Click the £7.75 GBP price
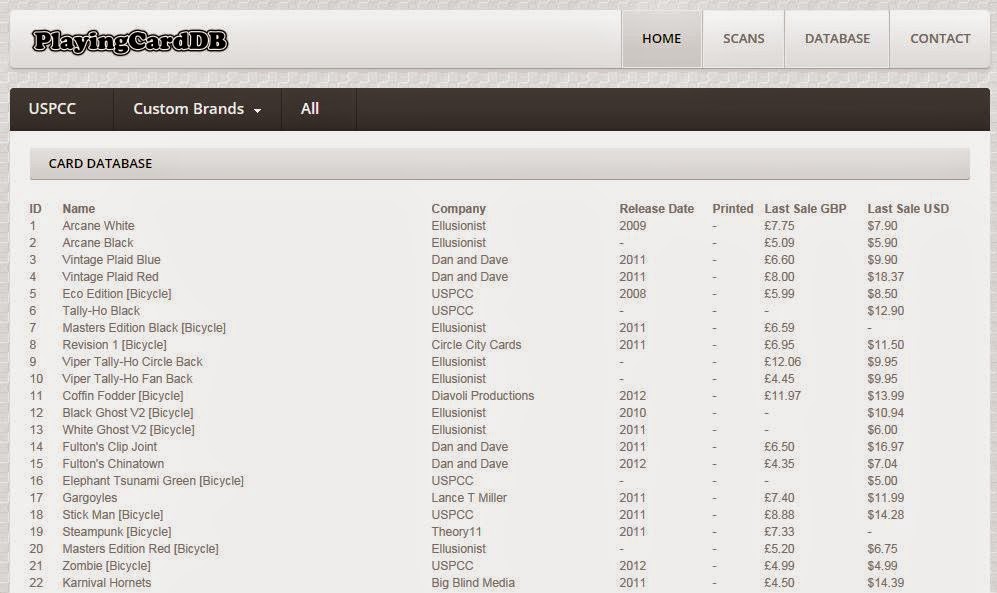 click(779, 226)
